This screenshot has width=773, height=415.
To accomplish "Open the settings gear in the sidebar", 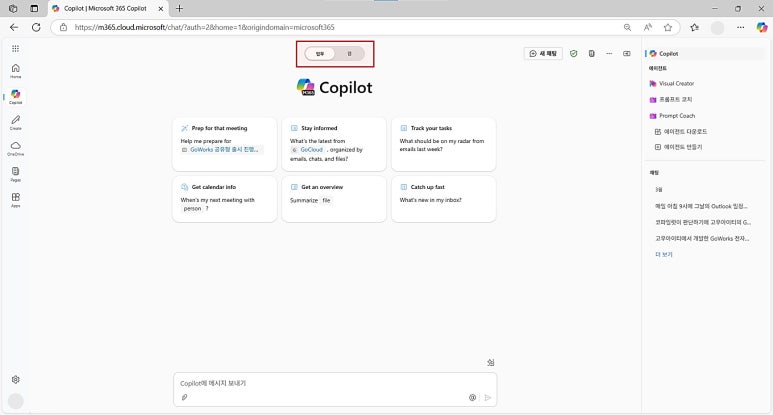I will point(15,379).
